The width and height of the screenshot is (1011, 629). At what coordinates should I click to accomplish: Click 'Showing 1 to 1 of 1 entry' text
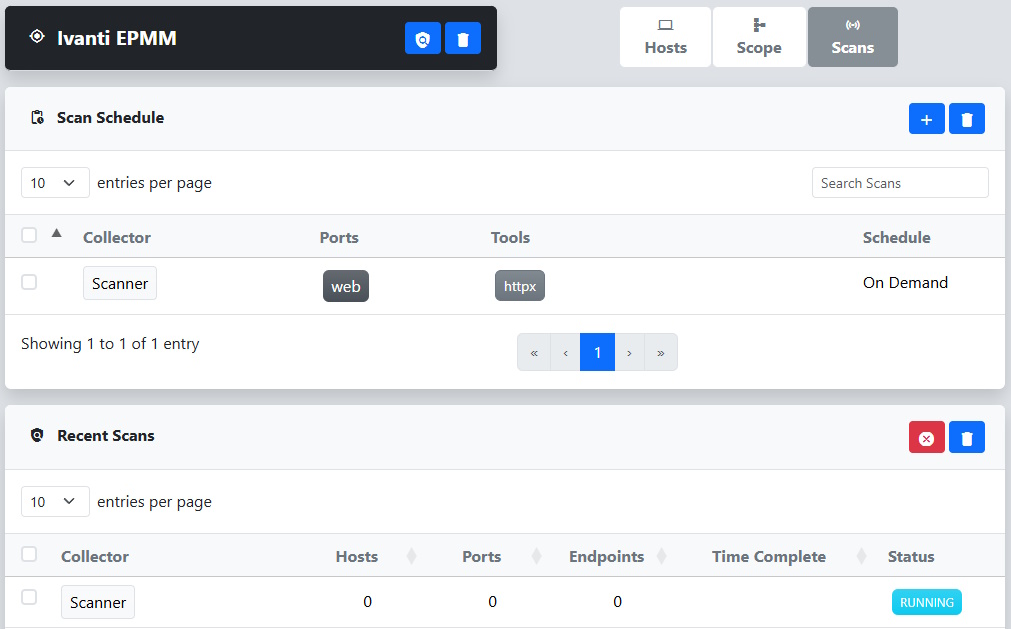(110, 344)
